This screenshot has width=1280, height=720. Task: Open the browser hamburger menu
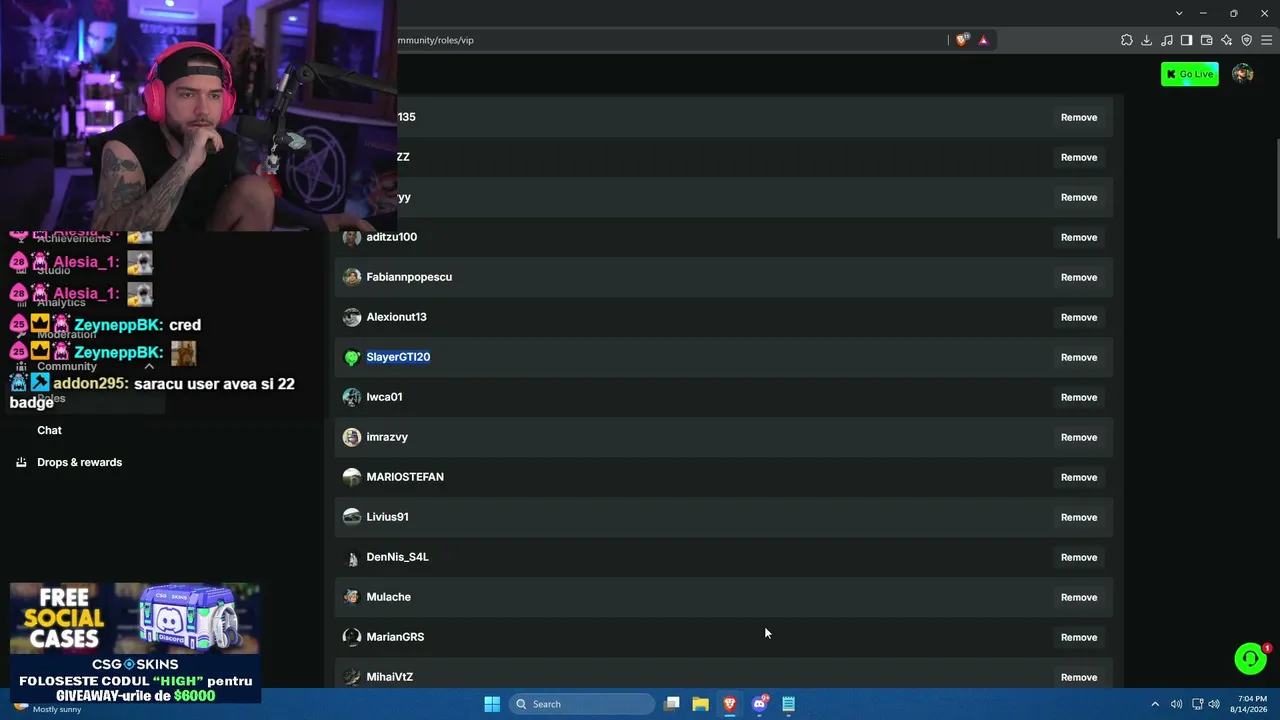1266,40
